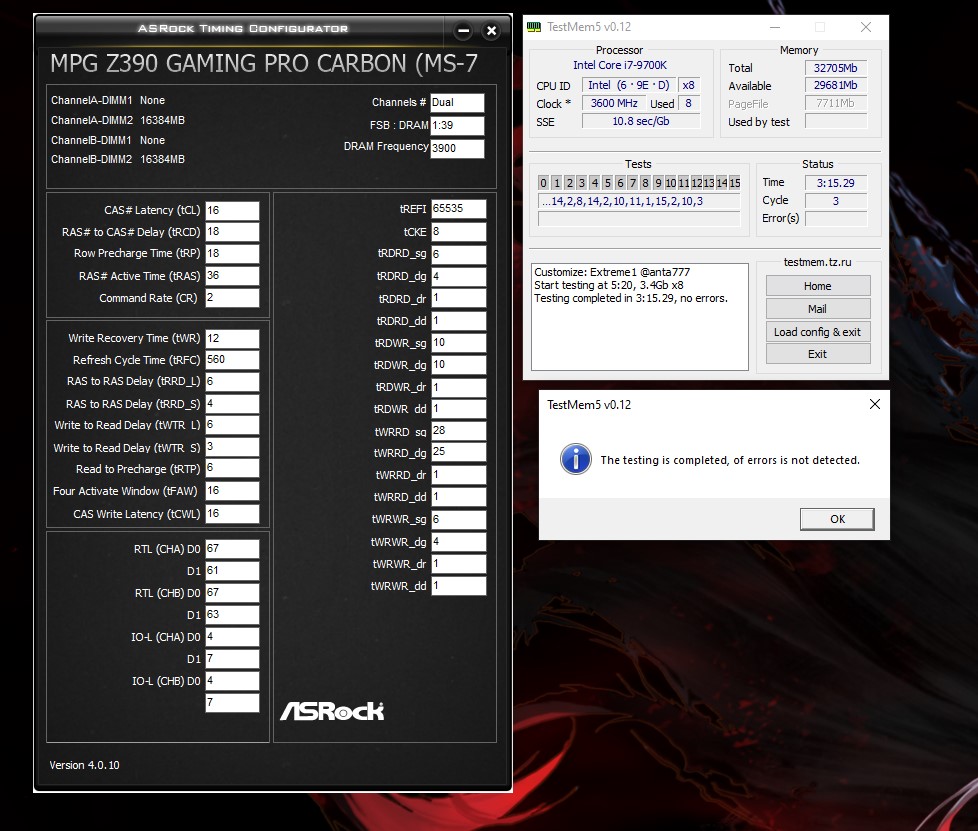Click the tRCD value field showing 18
978x831 pixels.
click(x=232, y=231)
